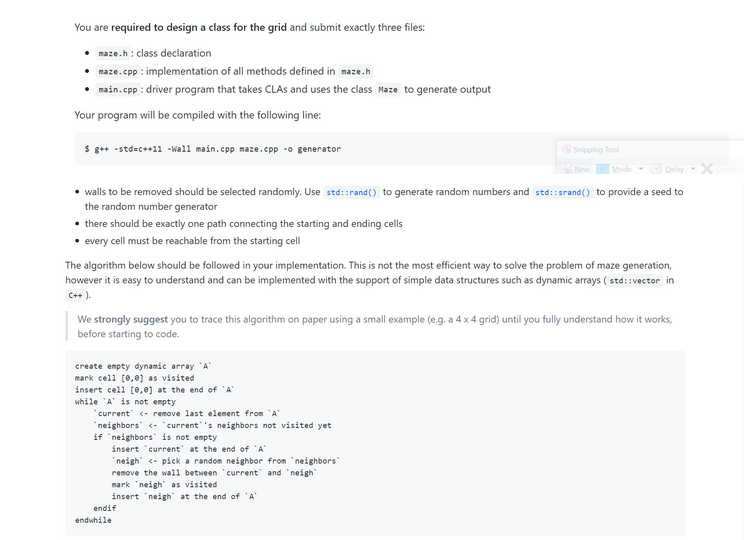Click the New label in Snipping Tool toolbar

coord(582,169)
